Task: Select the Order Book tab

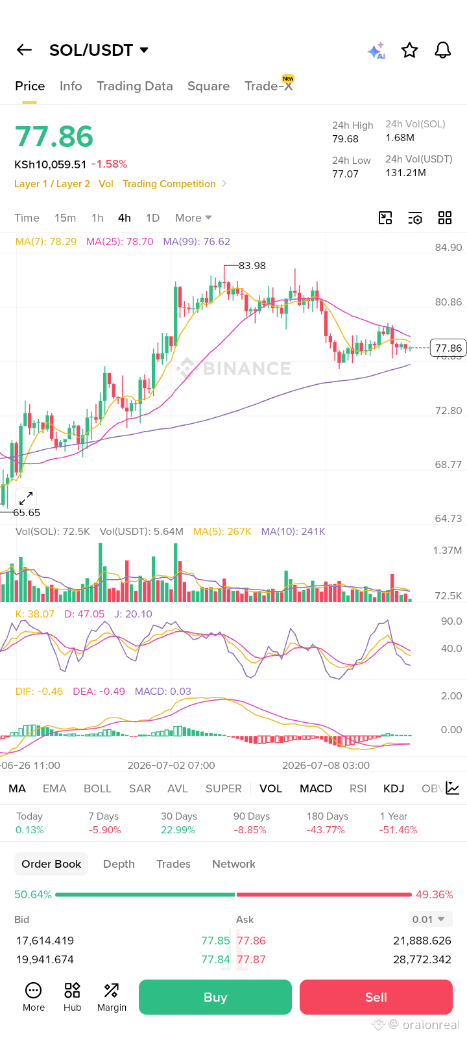Action: tap(51, 864)
